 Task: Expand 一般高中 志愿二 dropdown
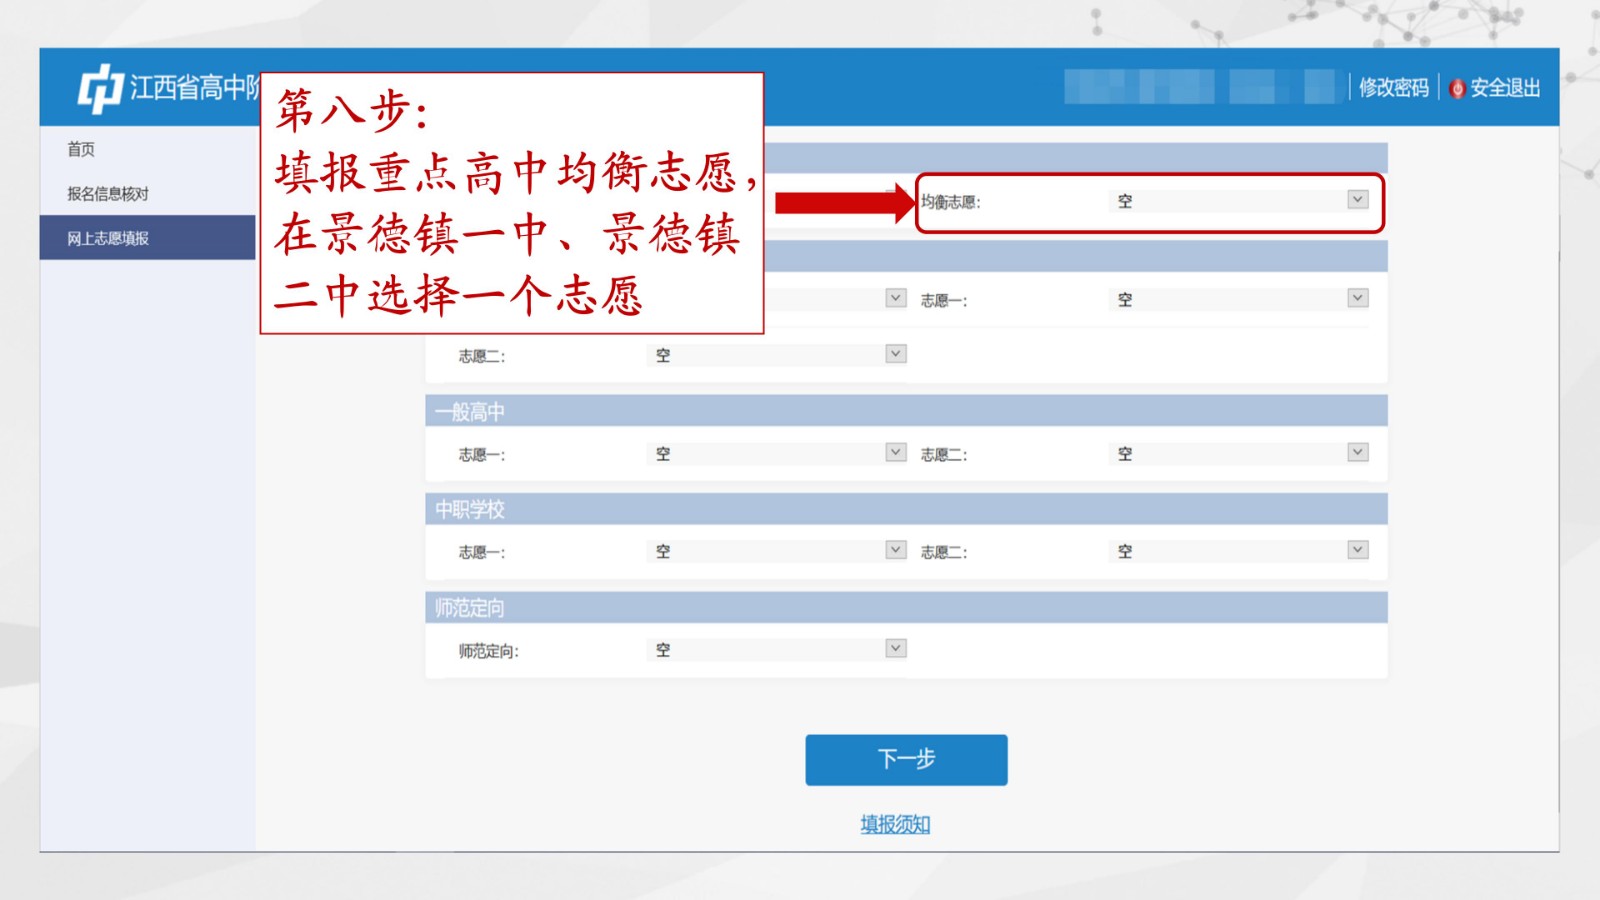(1357, 452)
